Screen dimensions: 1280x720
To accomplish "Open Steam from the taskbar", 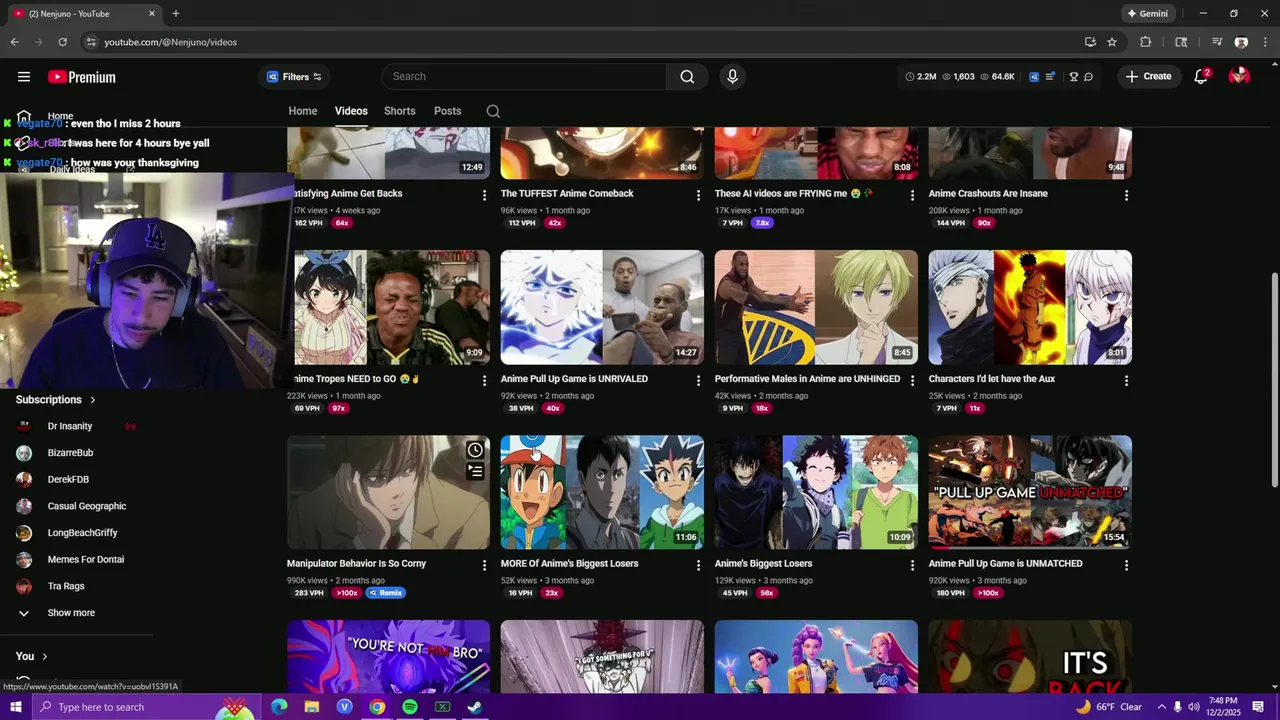I will [475, 707].
